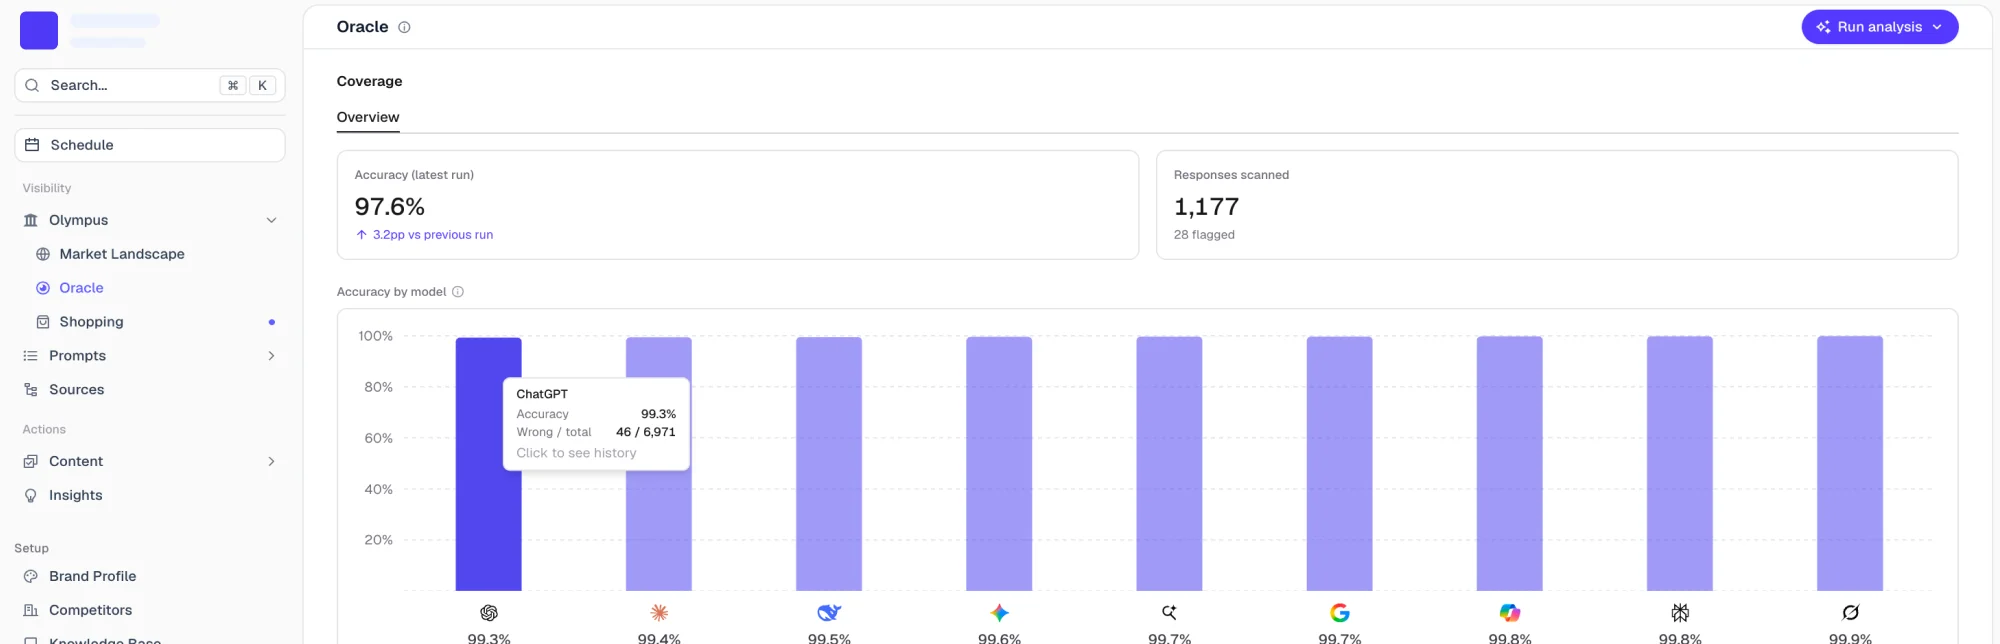The image size is (2000, 644).
Task: Click the calendar icon beside Schedule
Action: (32, 145)
